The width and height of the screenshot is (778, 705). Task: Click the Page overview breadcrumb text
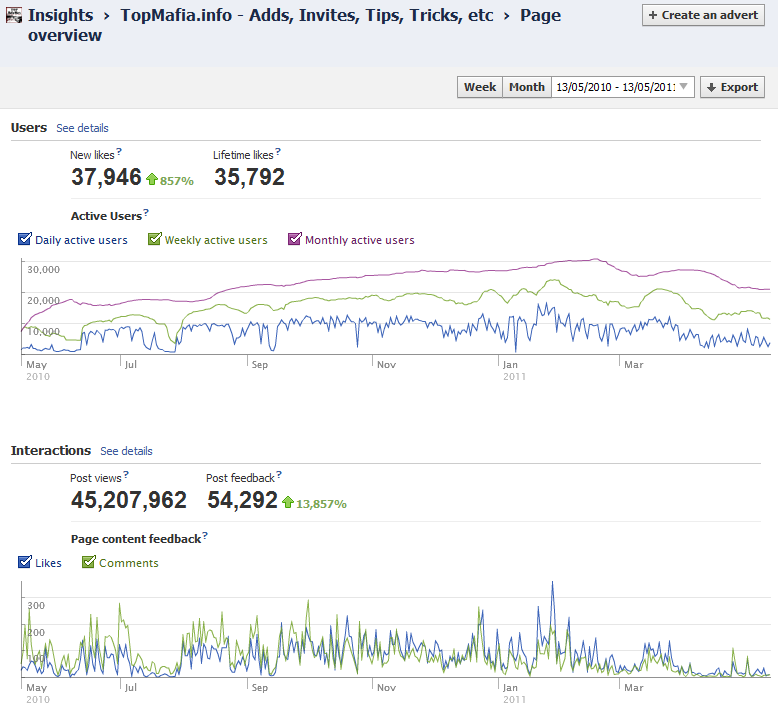pyautogui.click(x=295, y=25)
